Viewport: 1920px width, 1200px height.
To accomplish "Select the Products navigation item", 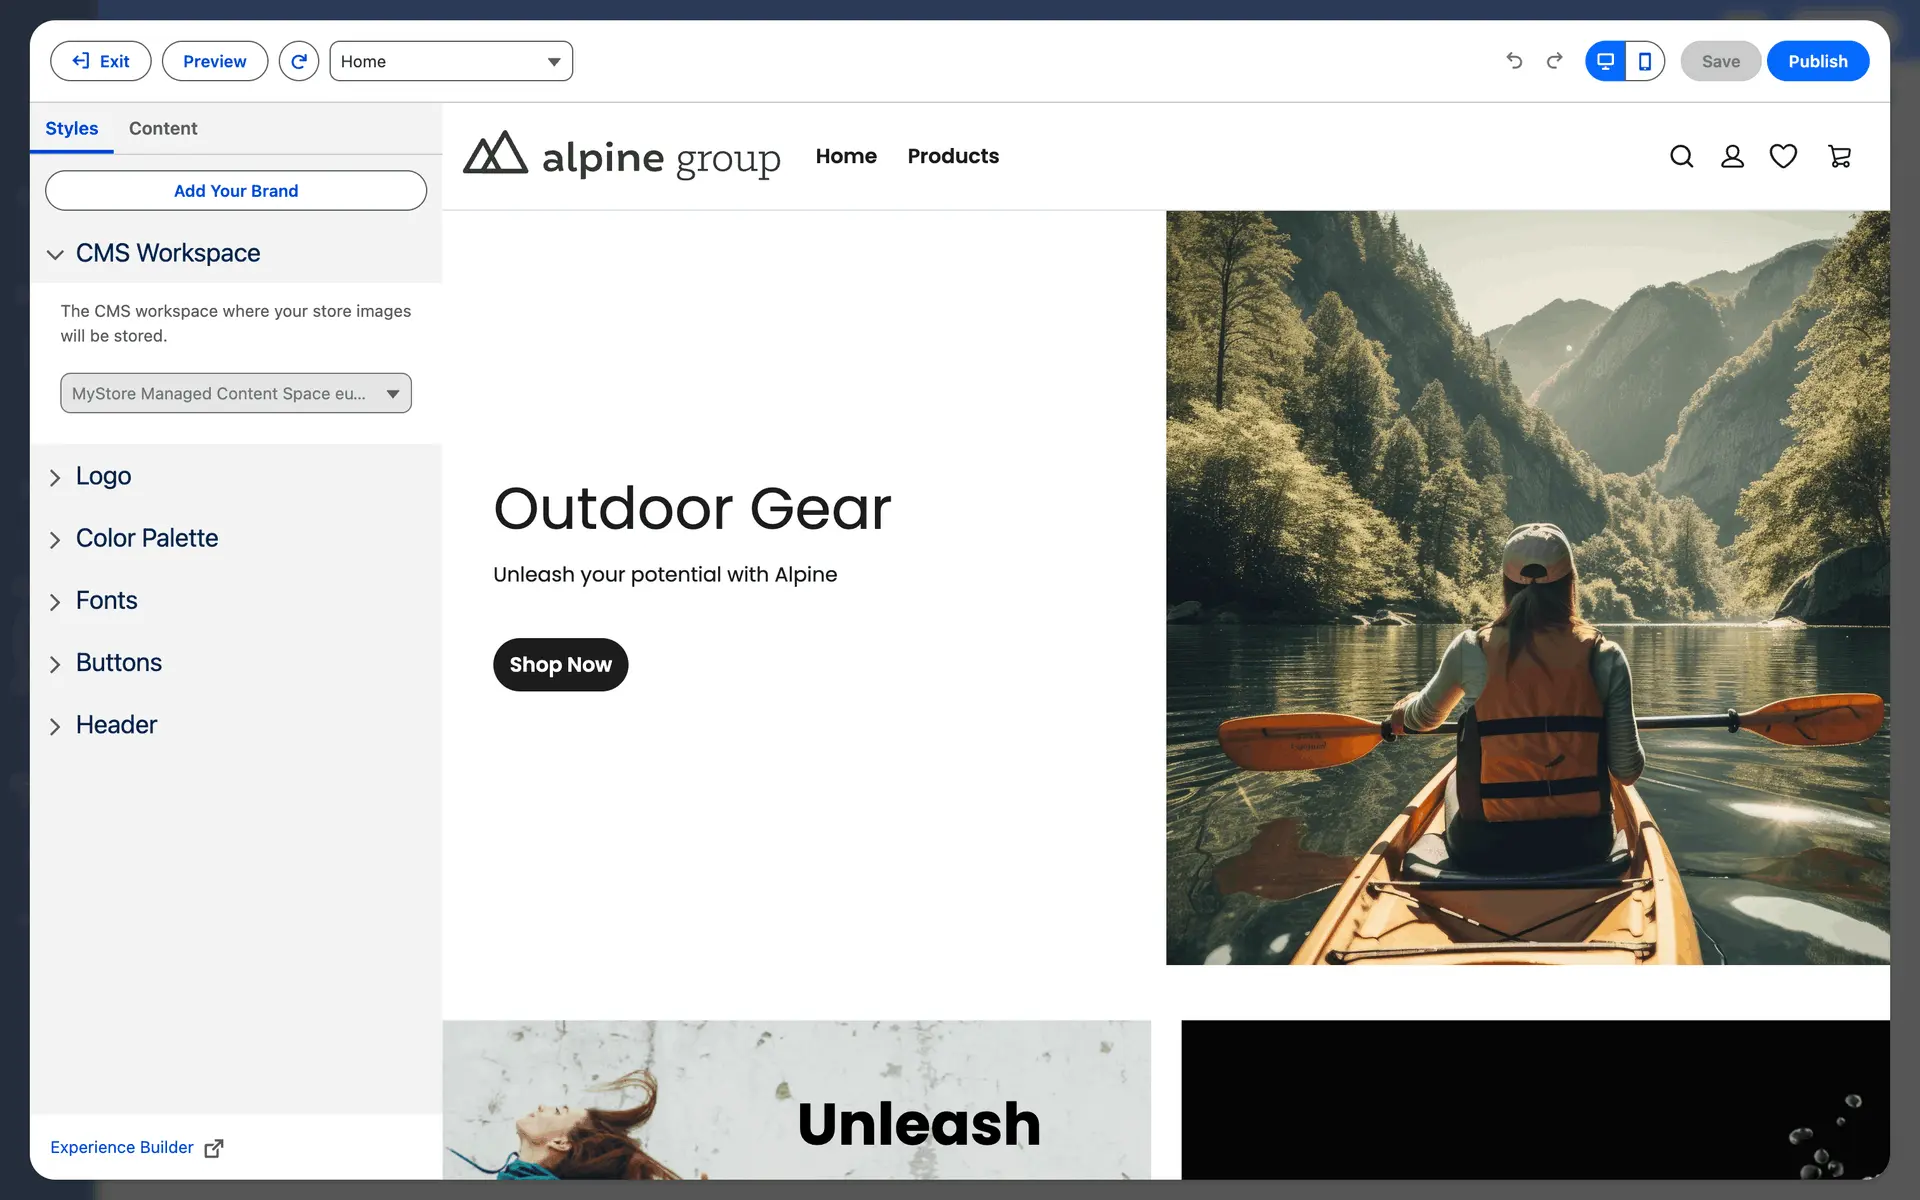I will tap(953, 156).
